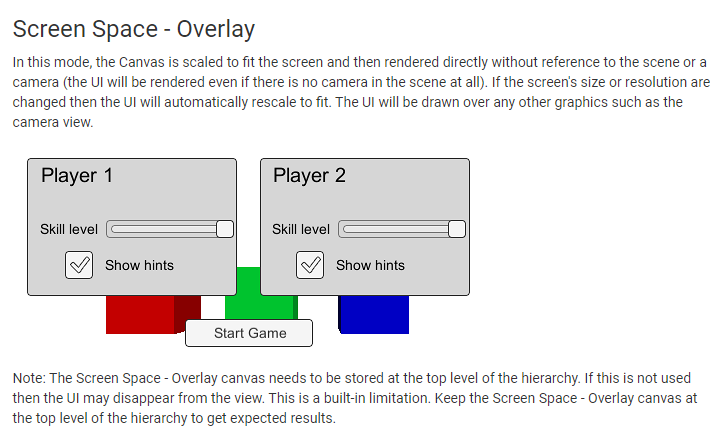Click Player 2 Skill level label

(301, 229)
